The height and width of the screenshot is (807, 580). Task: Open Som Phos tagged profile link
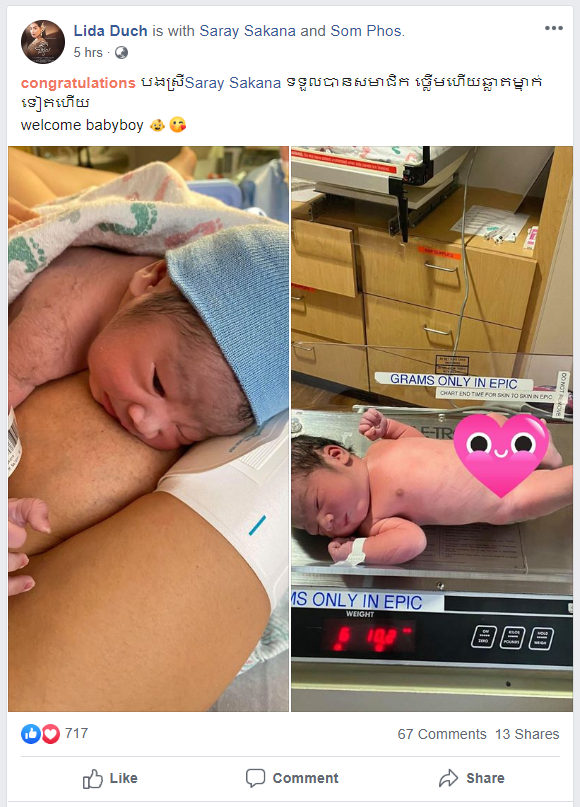[x=366, y=31]
